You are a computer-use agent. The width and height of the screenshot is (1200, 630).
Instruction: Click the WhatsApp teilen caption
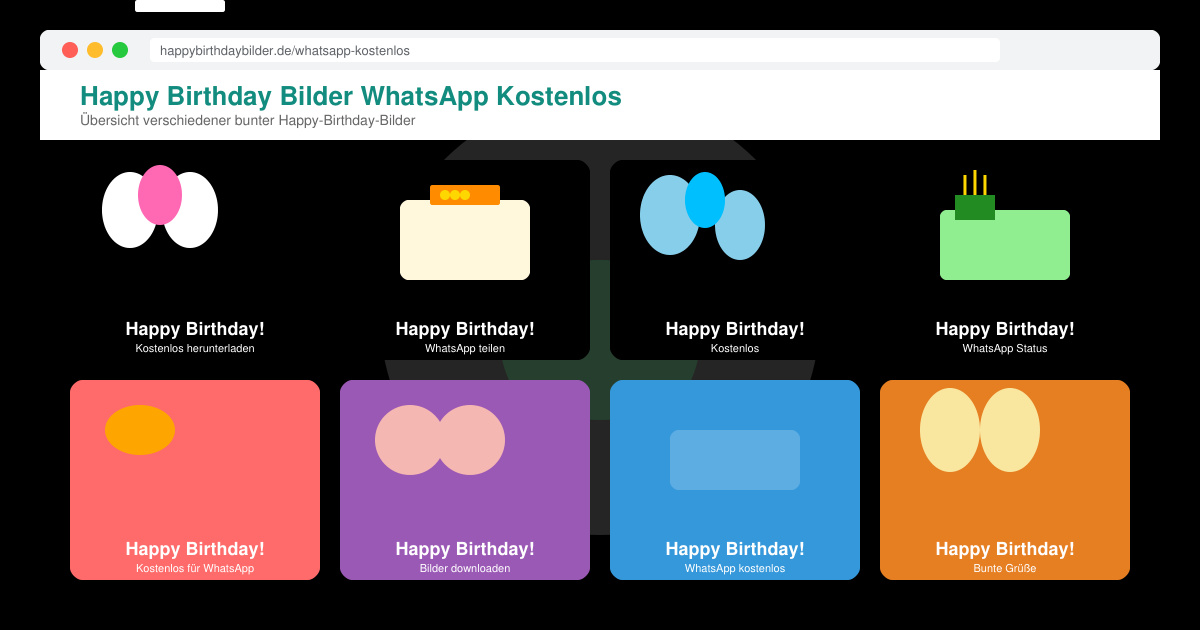(x=465, y=348)
